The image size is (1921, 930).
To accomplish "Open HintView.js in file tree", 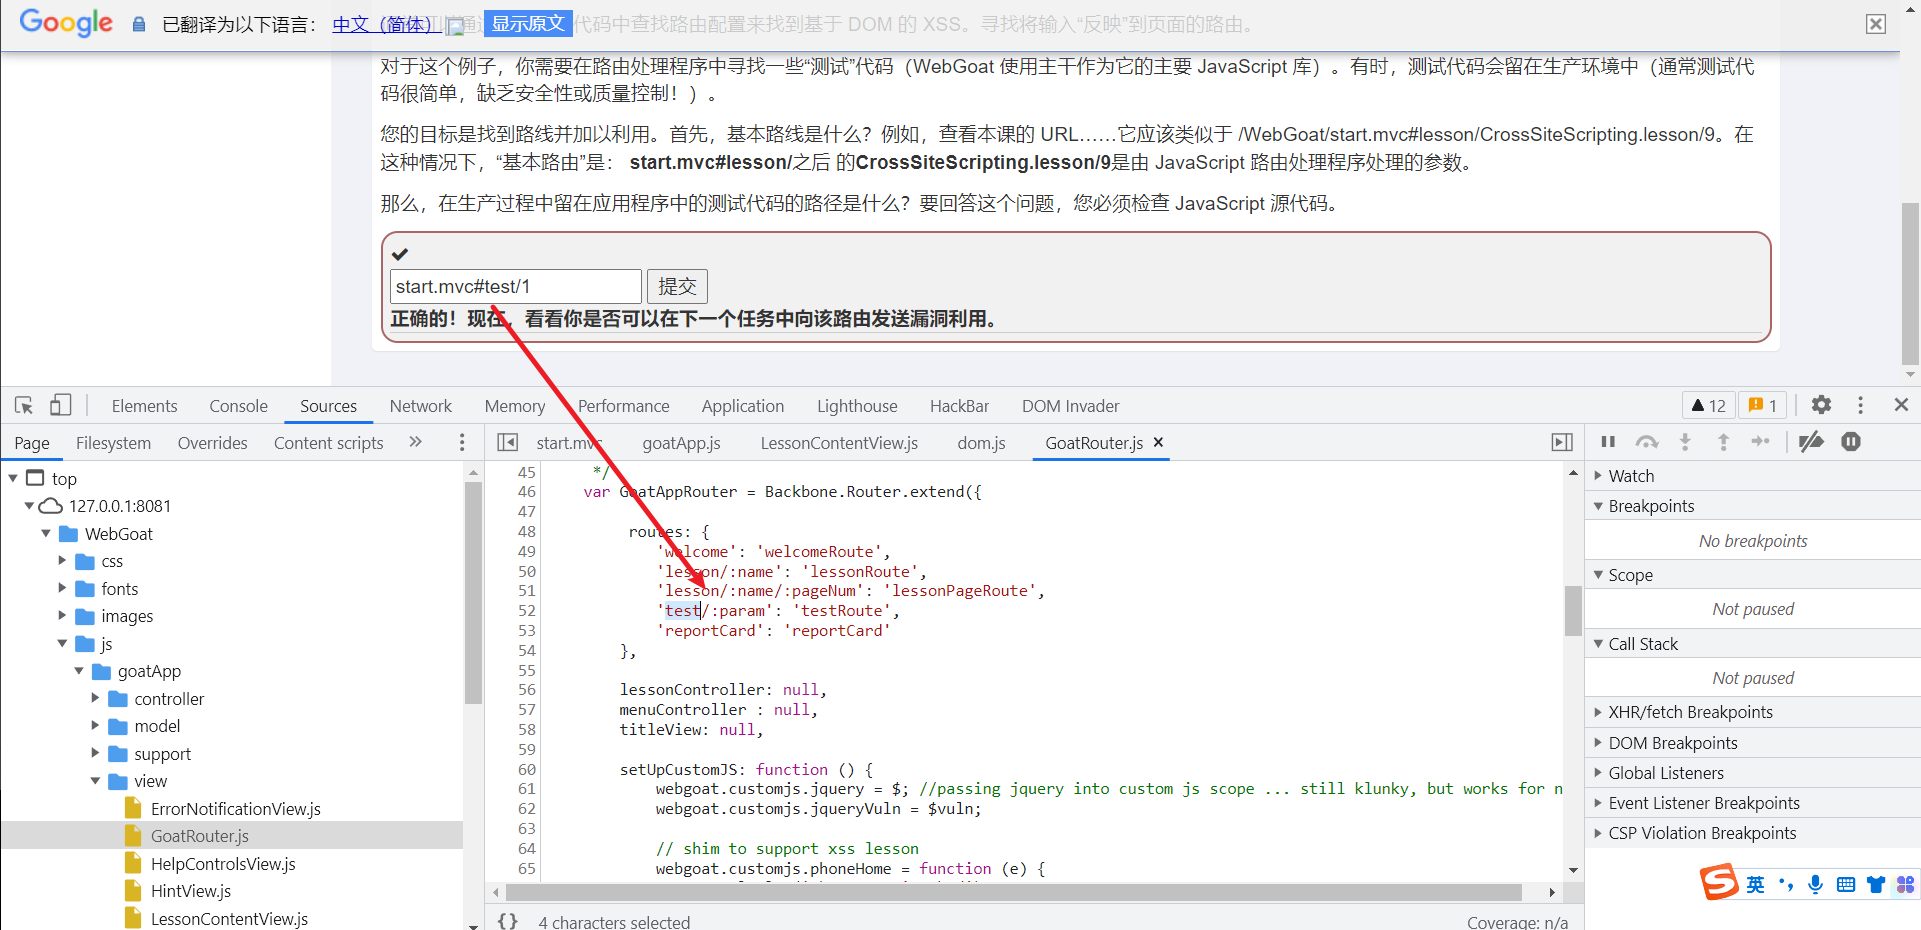I will (x=191, y=891).
